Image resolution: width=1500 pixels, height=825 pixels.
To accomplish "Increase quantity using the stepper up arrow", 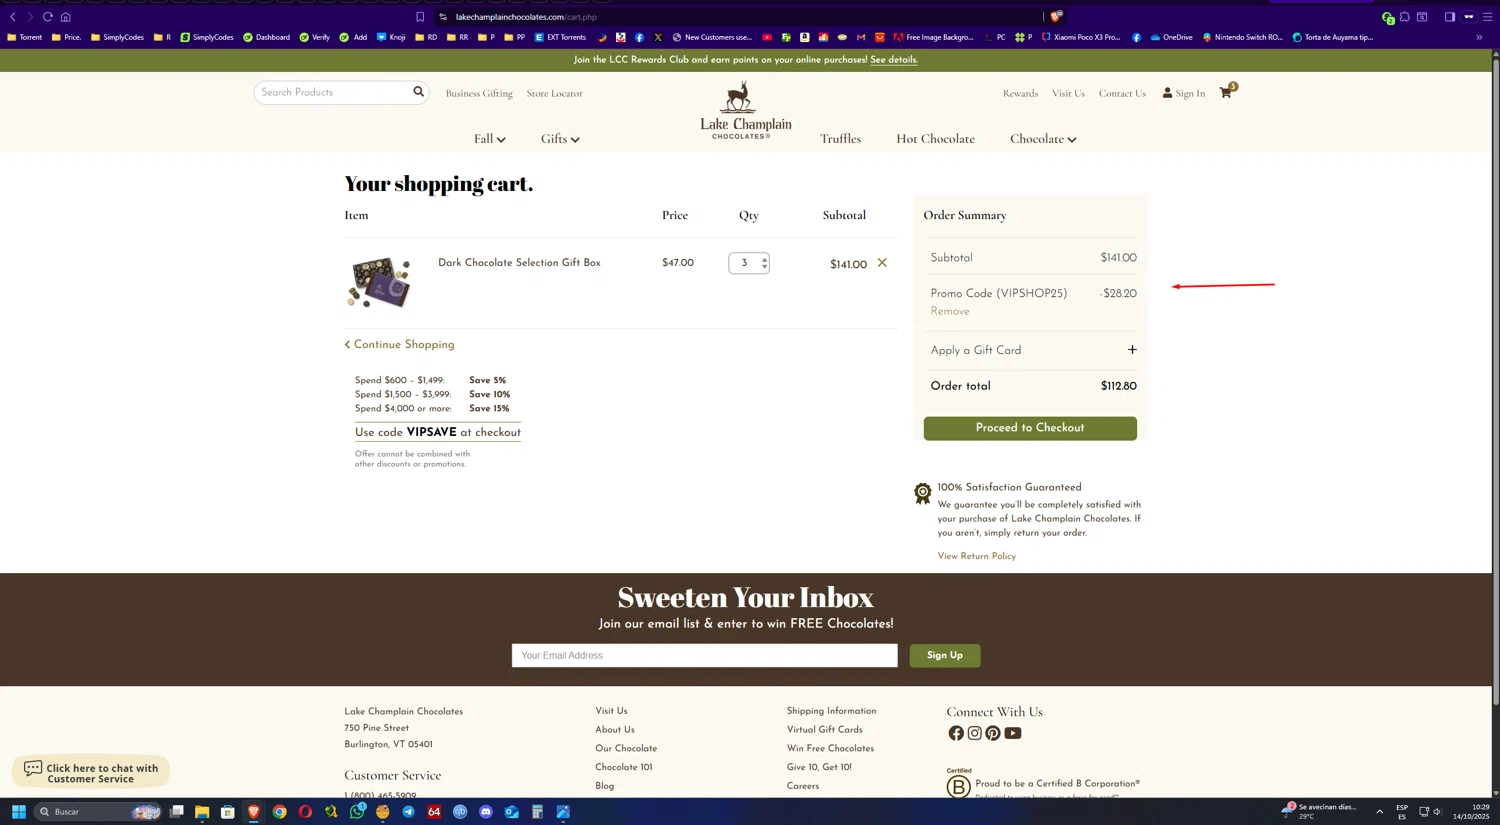I will pyautogui.click(x=764, y=259).
